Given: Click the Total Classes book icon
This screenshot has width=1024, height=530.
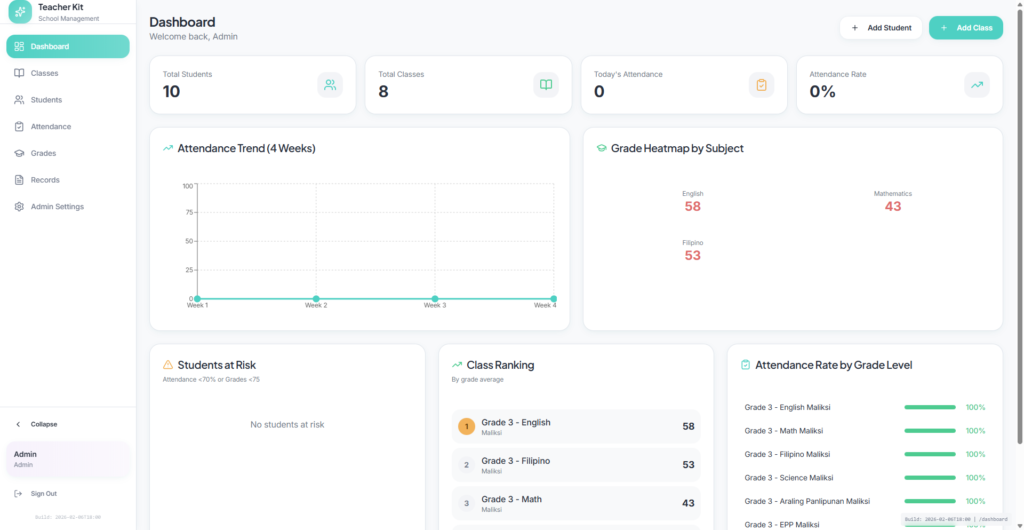Looking at the screenshot, I should tap(546, 85).
